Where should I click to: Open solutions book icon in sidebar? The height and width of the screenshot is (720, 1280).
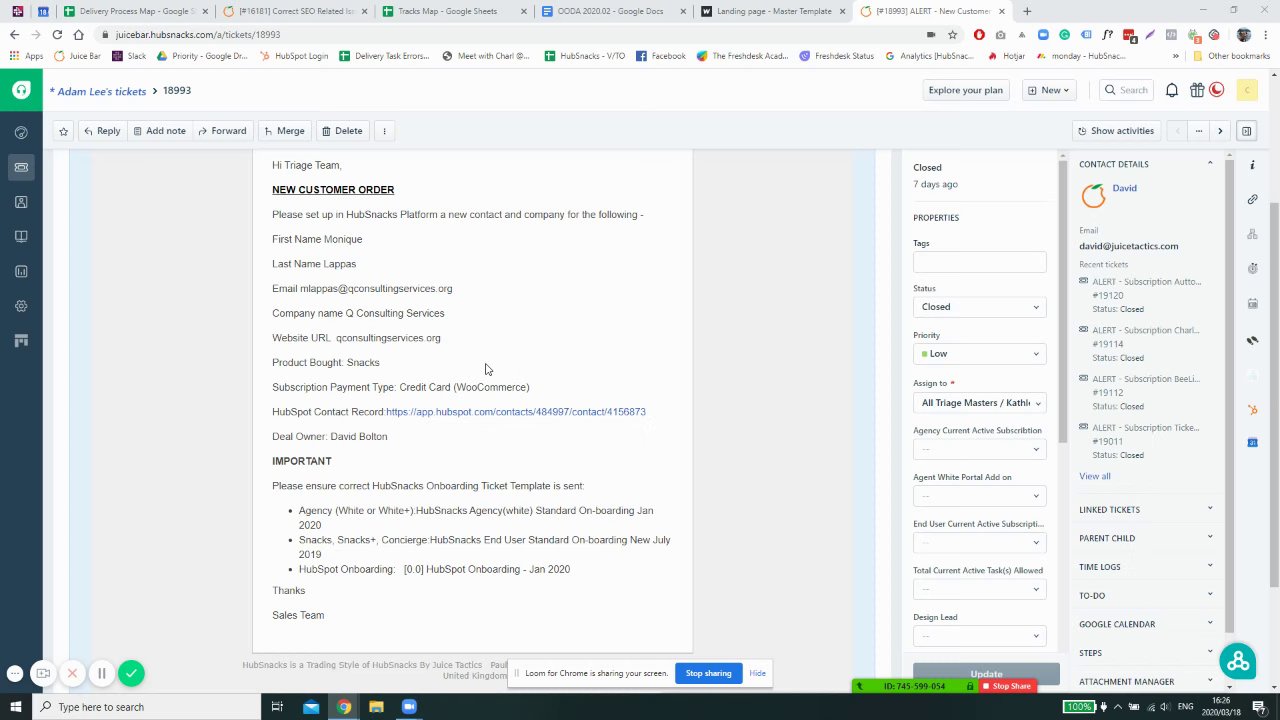point(21,237)
